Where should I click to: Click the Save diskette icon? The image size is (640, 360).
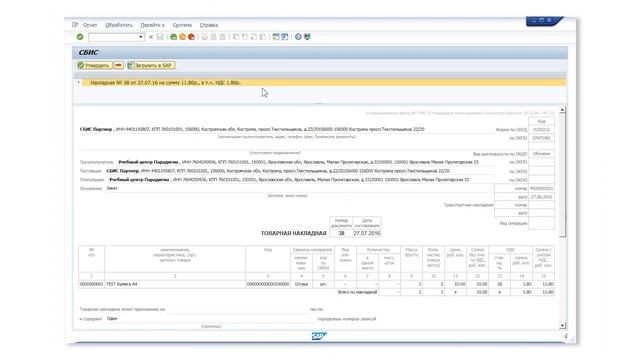[160, 37]
